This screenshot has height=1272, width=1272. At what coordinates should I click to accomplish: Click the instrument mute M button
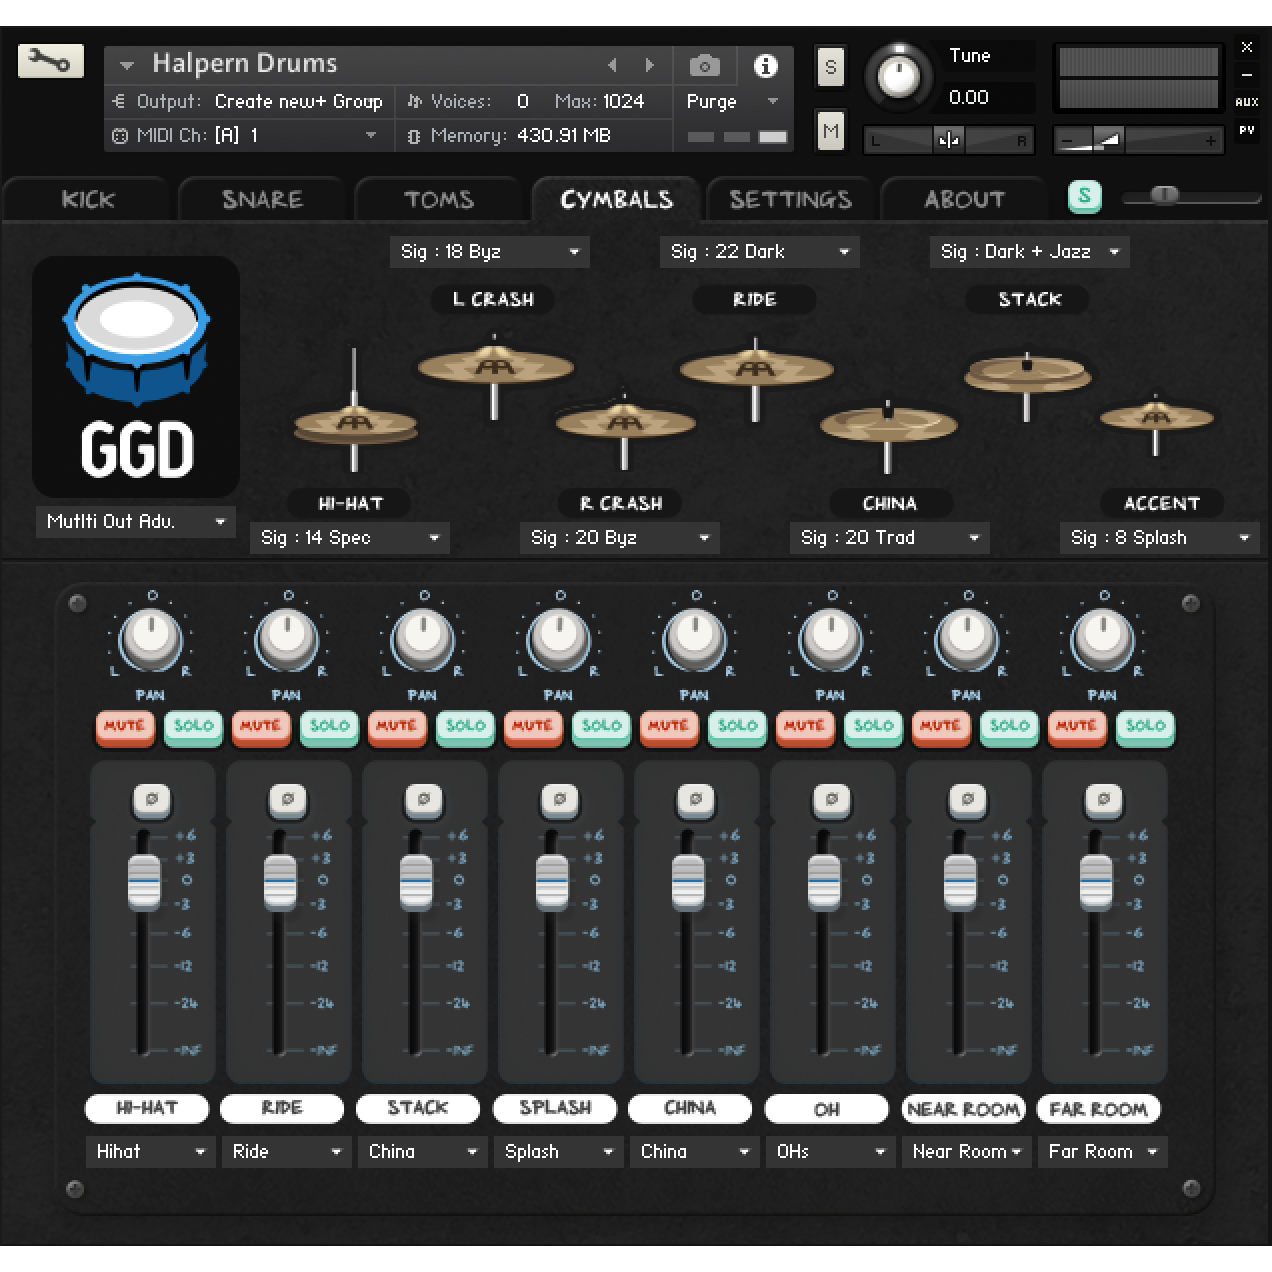[x=830, y=131]
